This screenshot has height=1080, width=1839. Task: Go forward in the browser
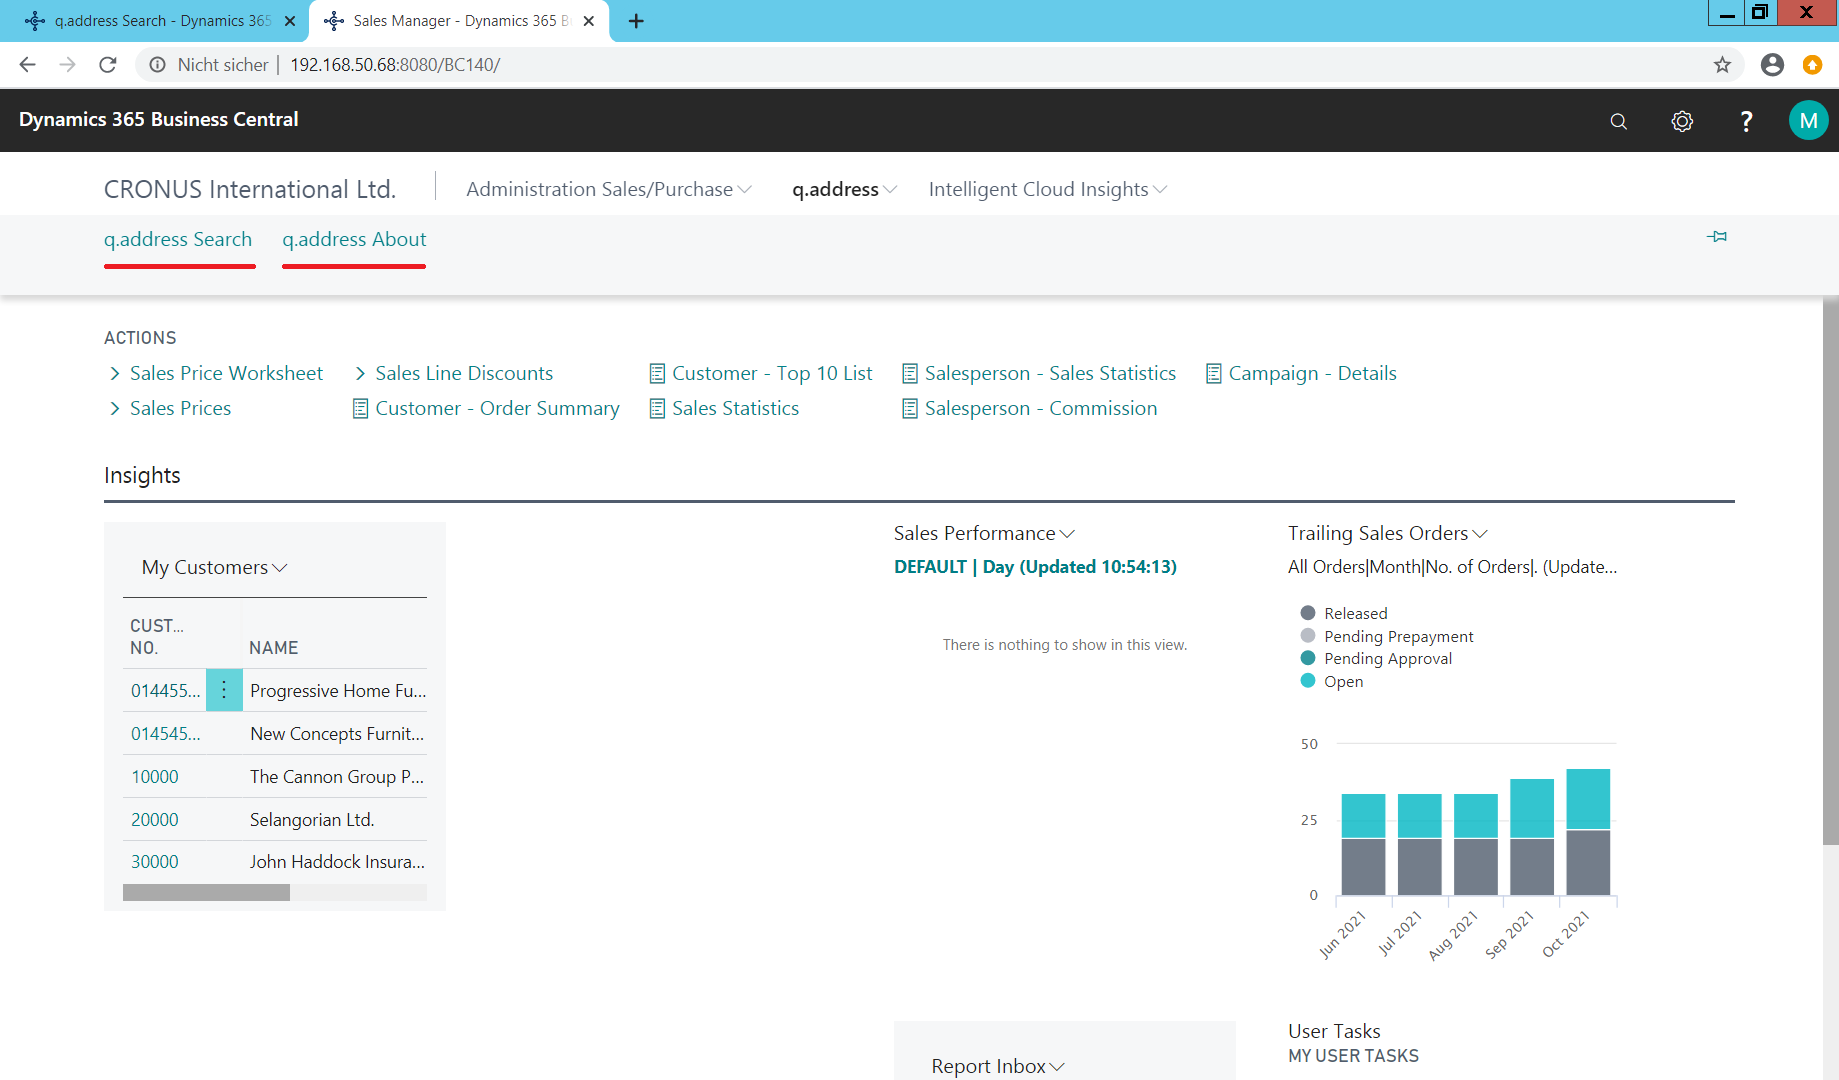tap(67, 65)
